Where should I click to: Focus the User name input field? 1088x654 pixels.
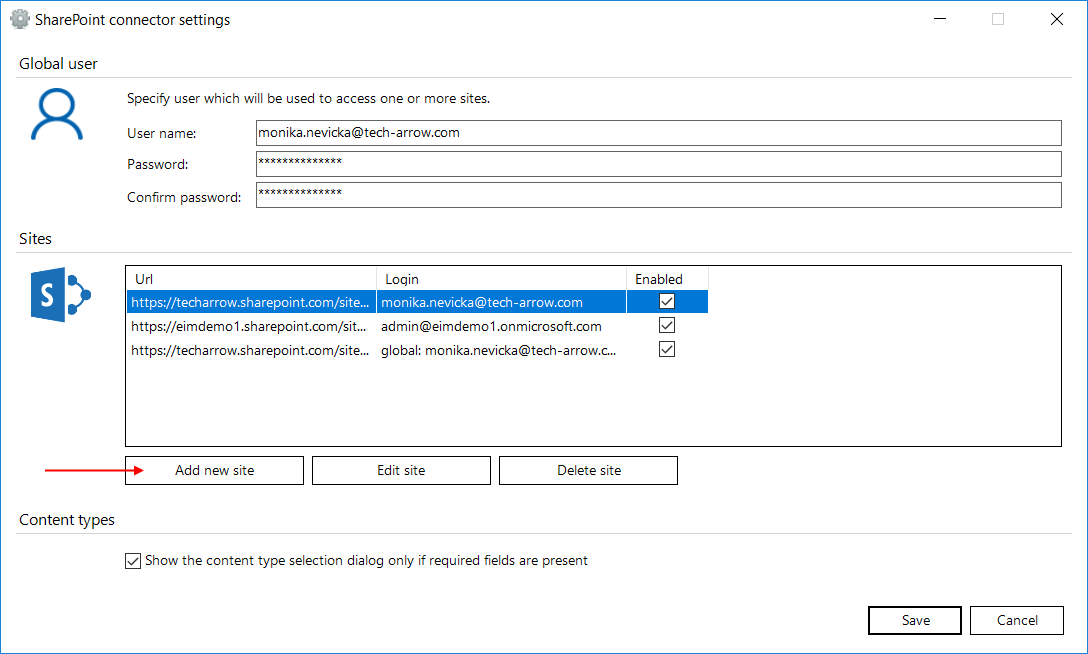click(x=658, y=133)
